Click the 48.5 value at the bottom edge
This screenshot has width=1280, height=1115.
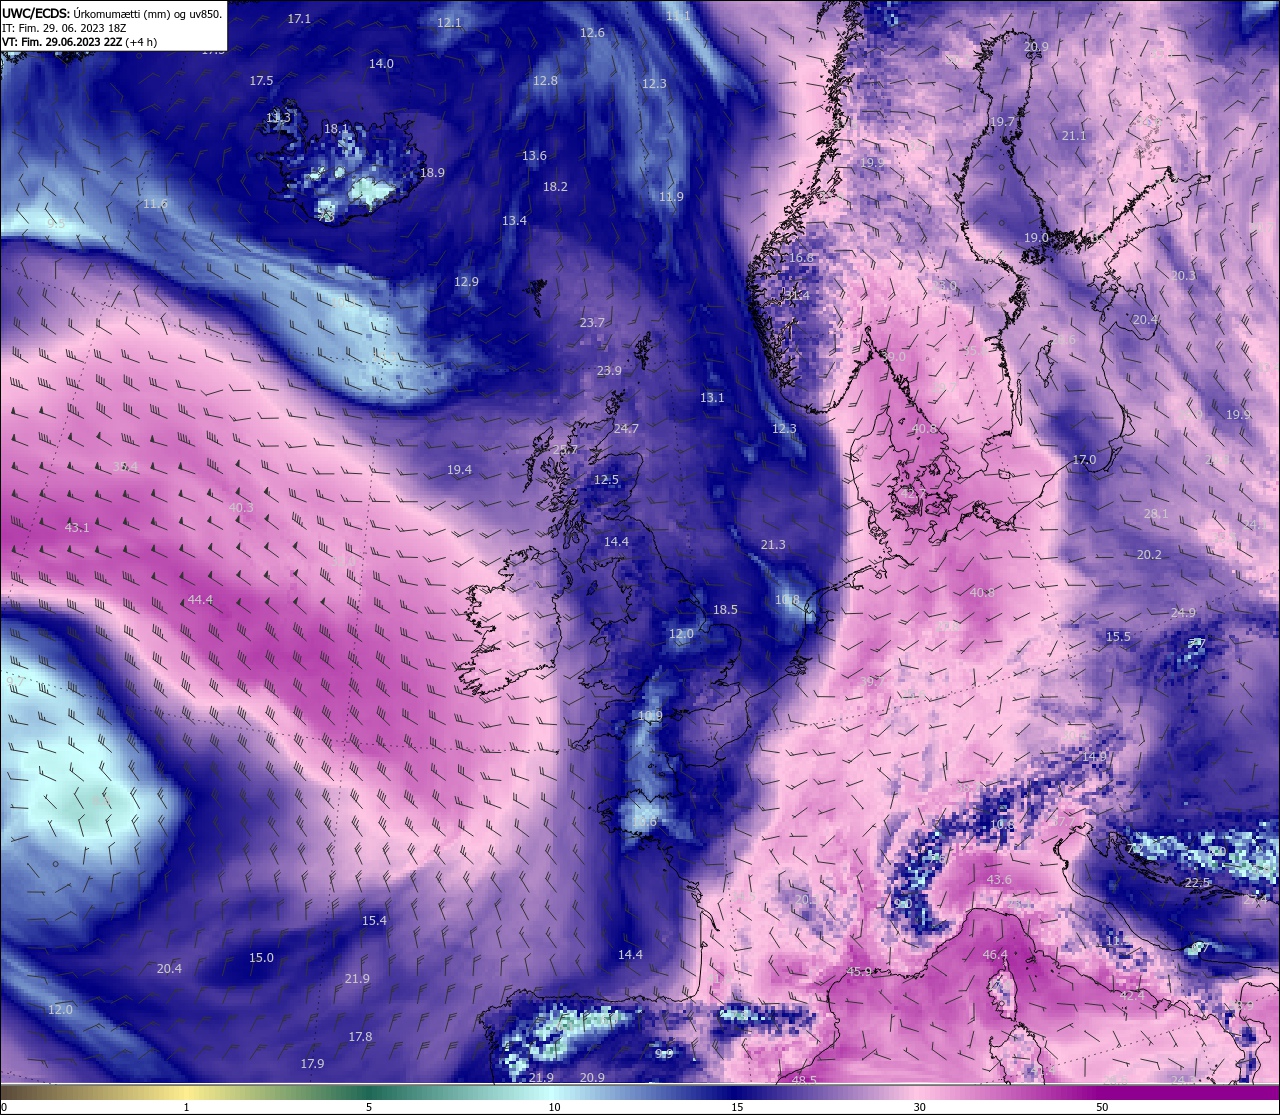tap(804, 1080)
